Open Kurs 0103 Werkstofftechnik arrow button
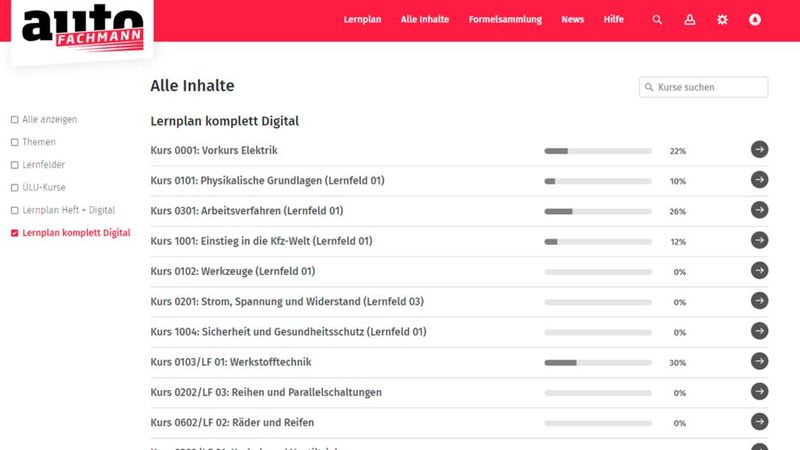Screen dimensions: 800x450 [760, 361]
